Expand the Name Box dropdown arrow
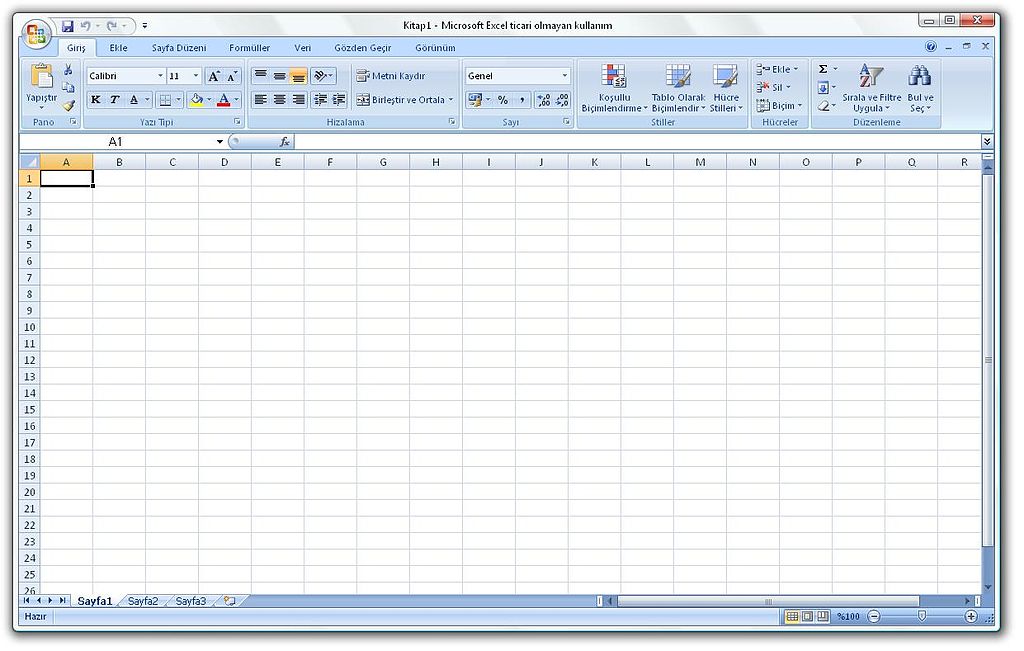The height and width of the screenshot is (651, 1024). click(220, 142)
